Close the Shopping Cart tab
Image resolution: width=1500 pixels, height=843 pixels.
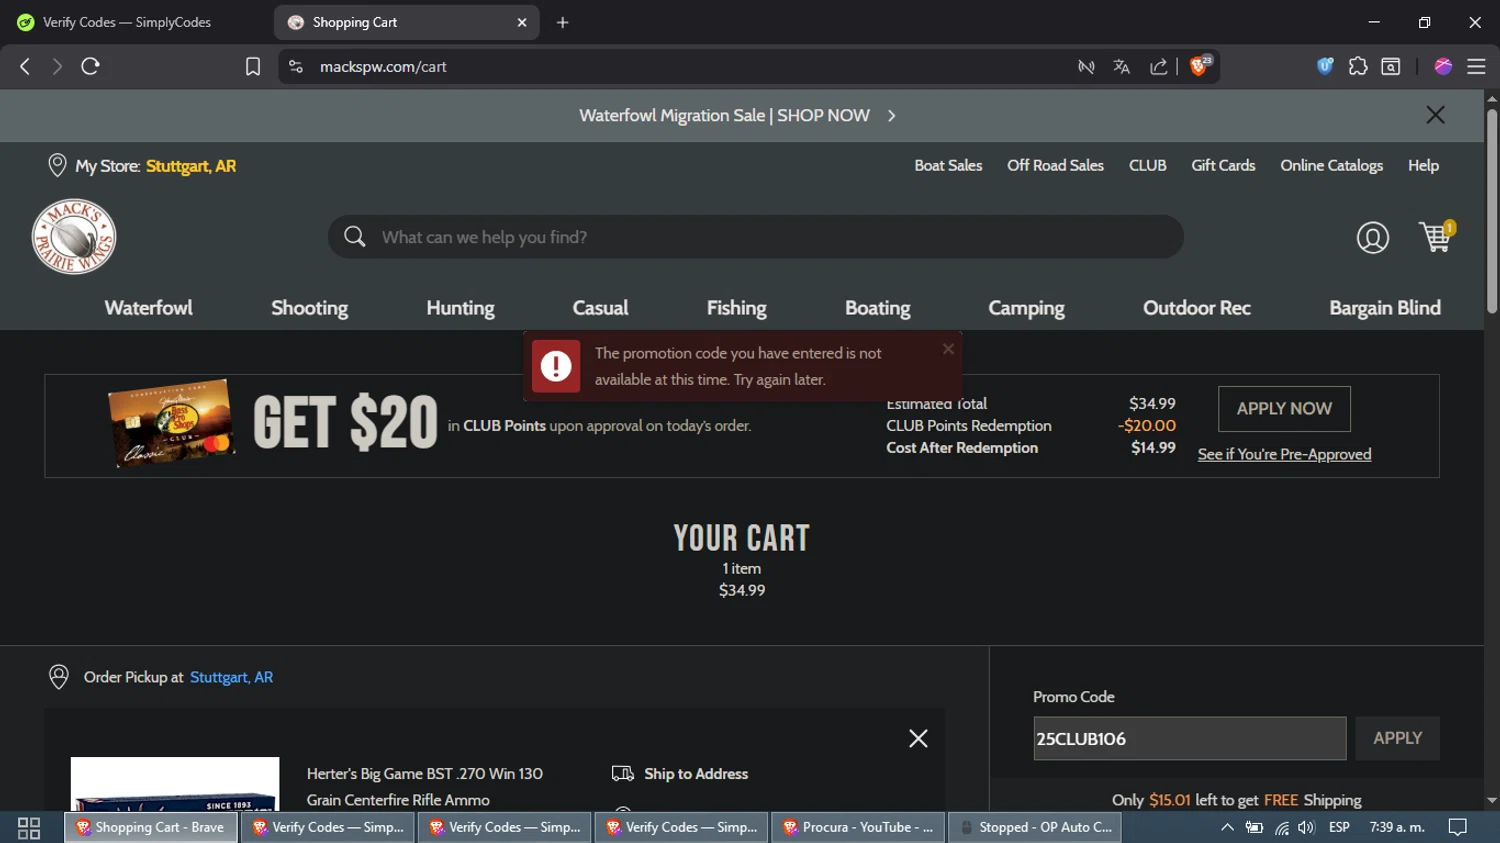pyautogui.click(x=521, y=22)
